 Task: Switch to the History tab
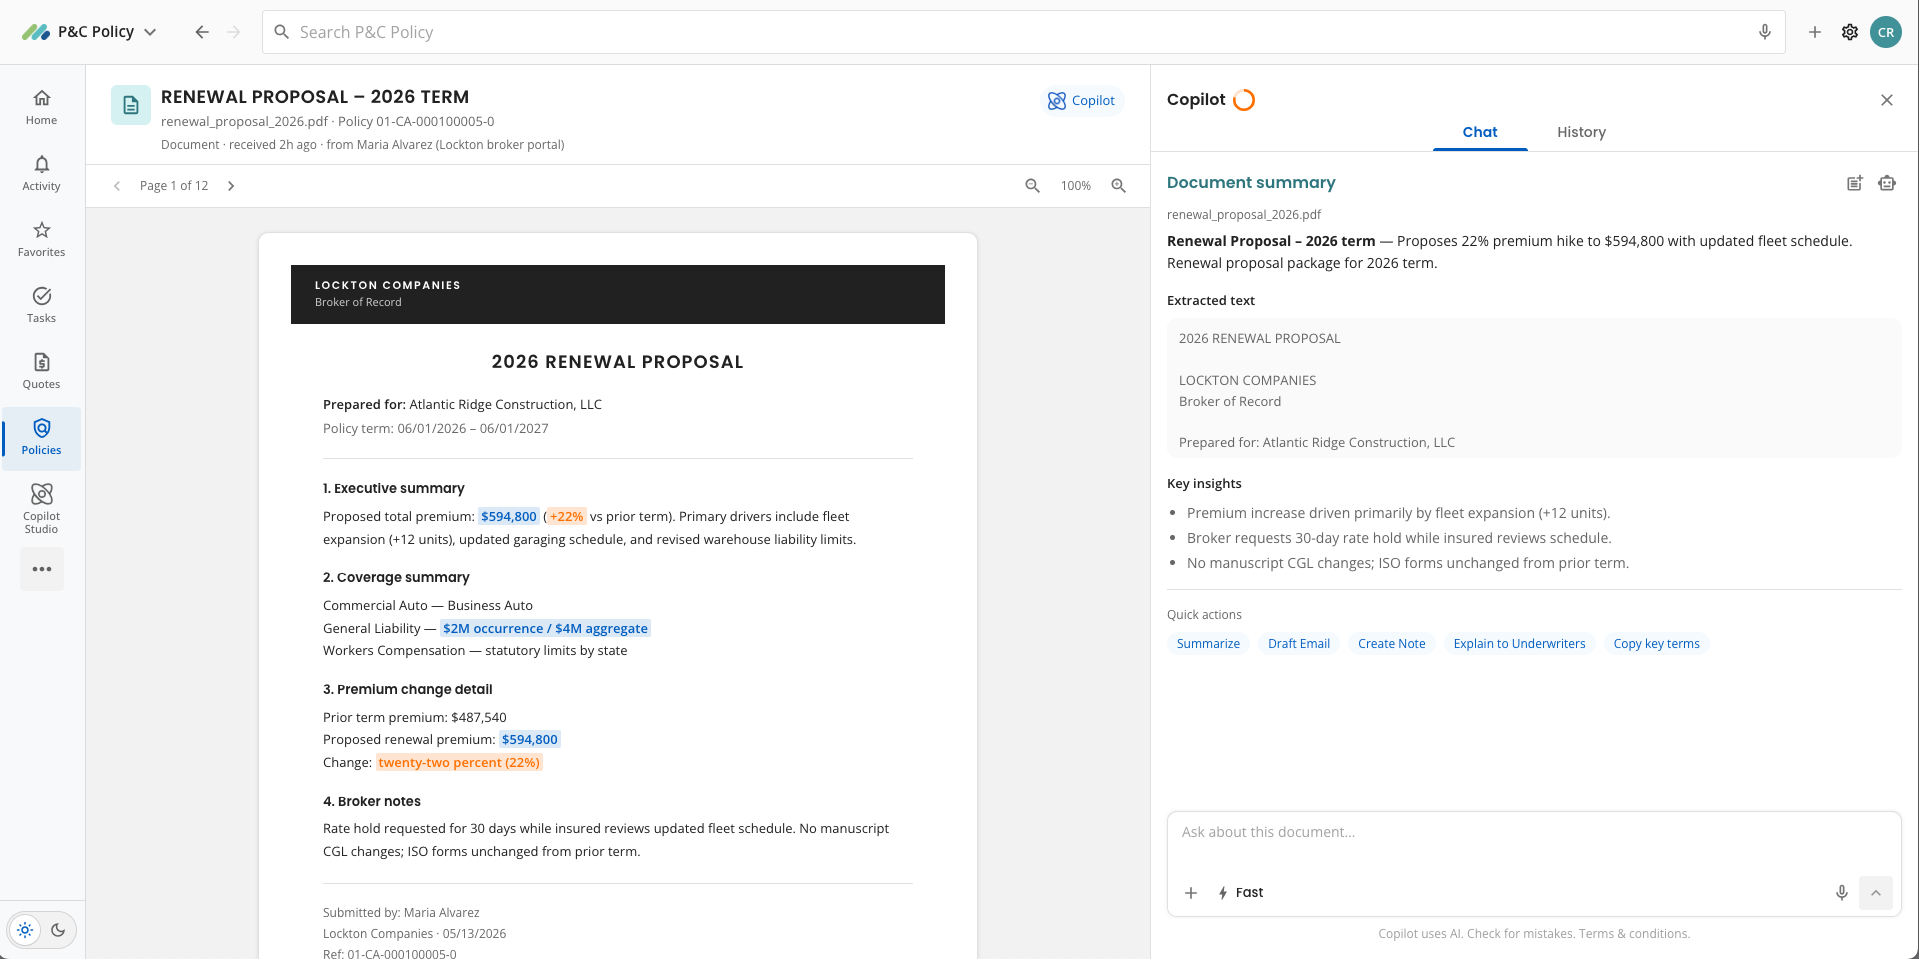(x=1581, y=132)
